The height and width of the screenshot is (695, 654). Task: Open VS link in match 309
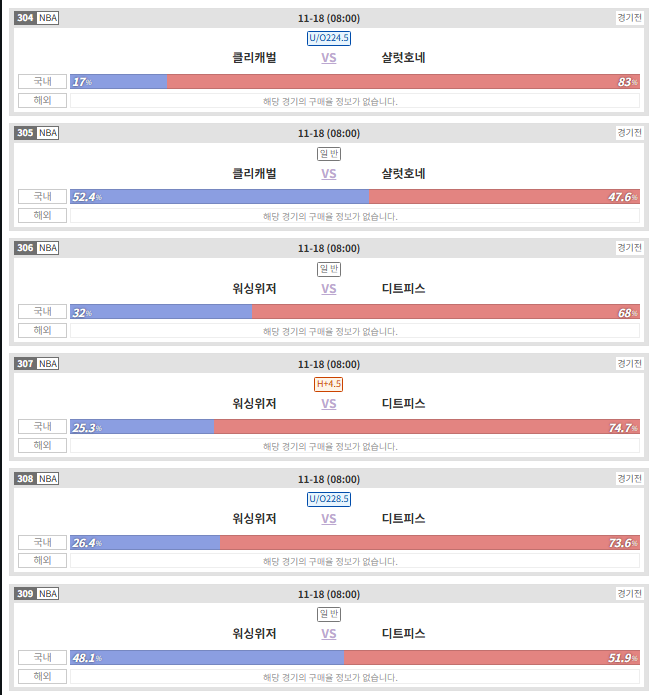point(329,634)
